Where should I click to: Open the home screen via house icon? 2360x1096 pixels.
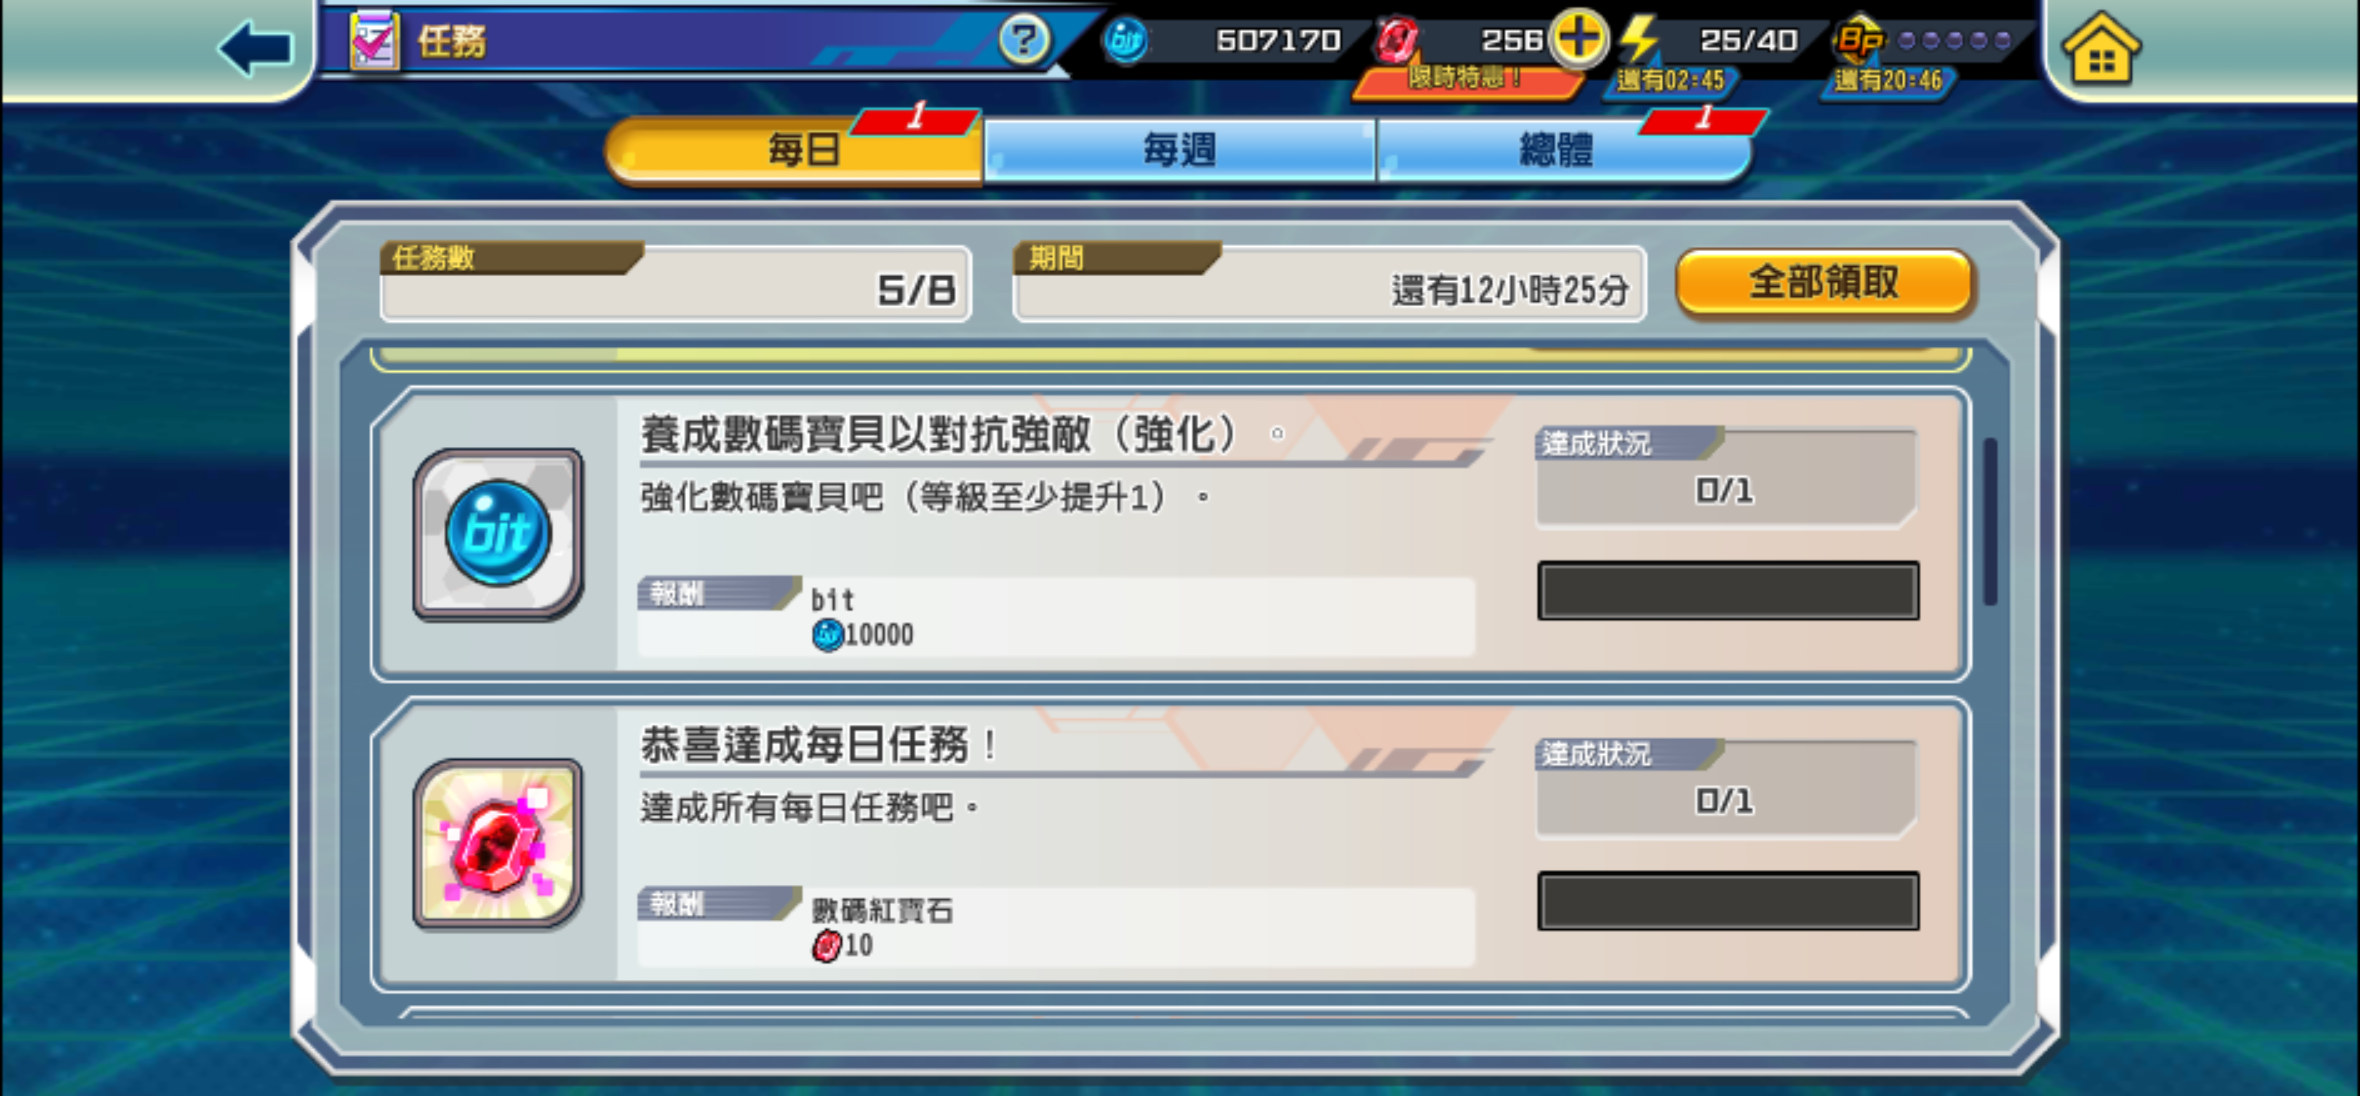pyautogui.click(x=2101, y=48)
